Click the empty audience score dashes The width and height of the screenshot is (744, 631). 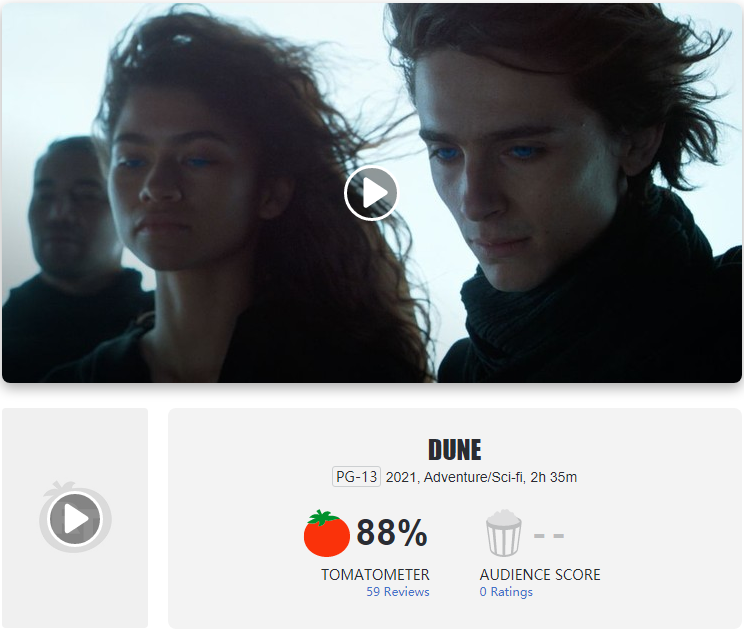click(549, 536)
